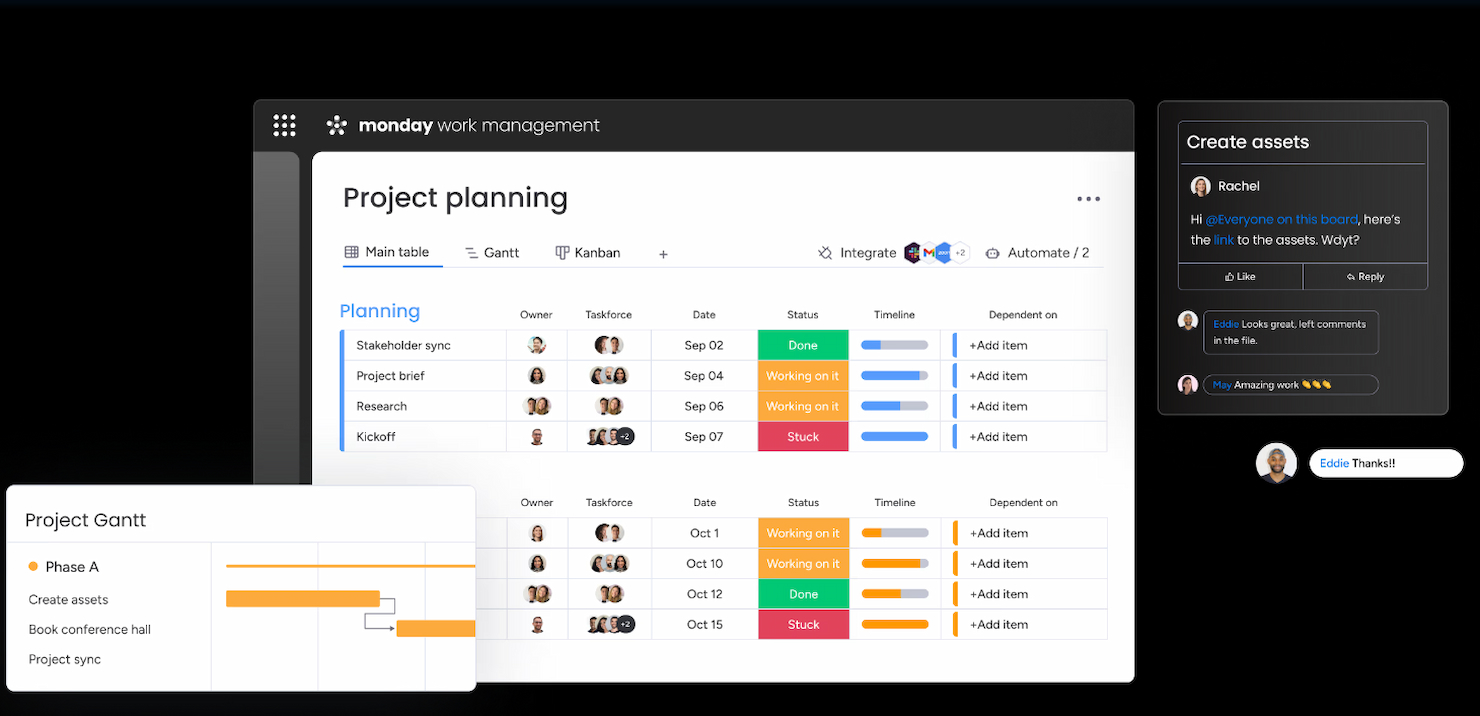This screenshot has height=716, width=1480.
Task: Click the Kickoff taskforce +2 avatars
Action: 610,437
